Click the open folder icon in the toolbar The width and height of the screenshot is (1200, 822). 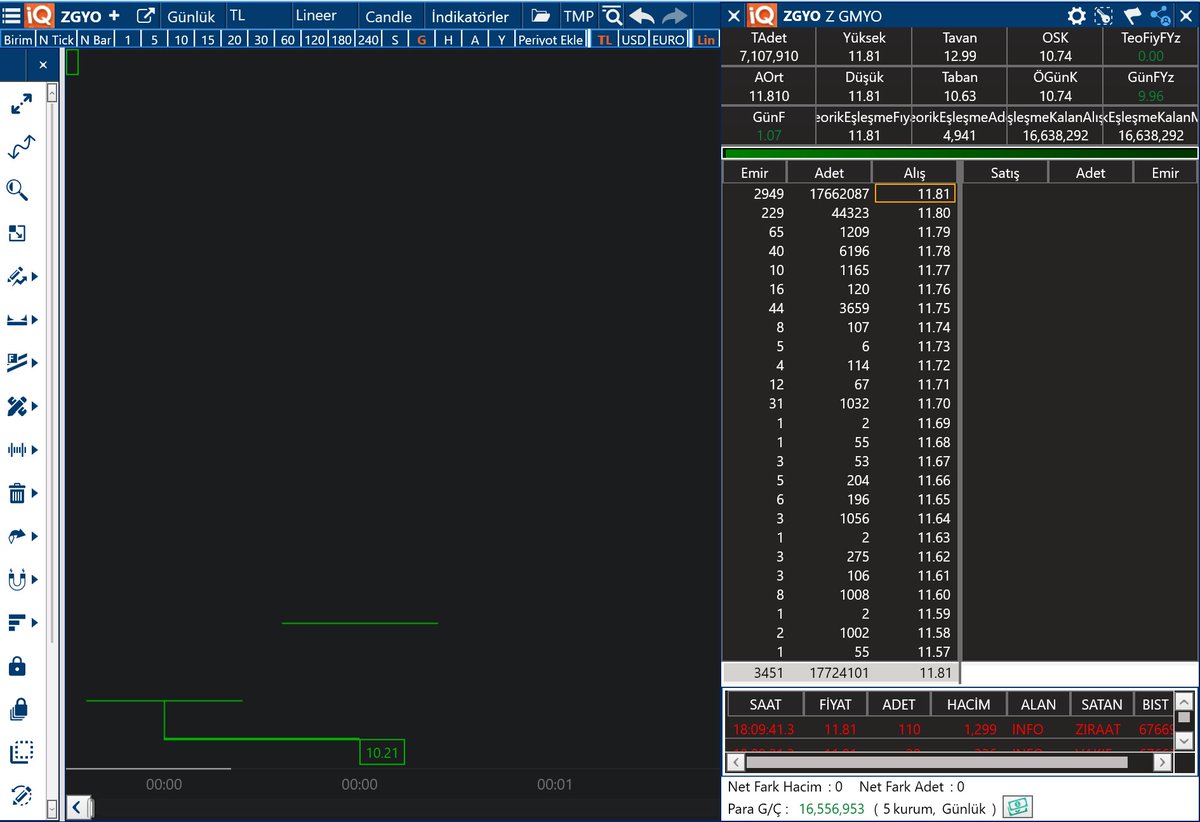coord(539,16)
